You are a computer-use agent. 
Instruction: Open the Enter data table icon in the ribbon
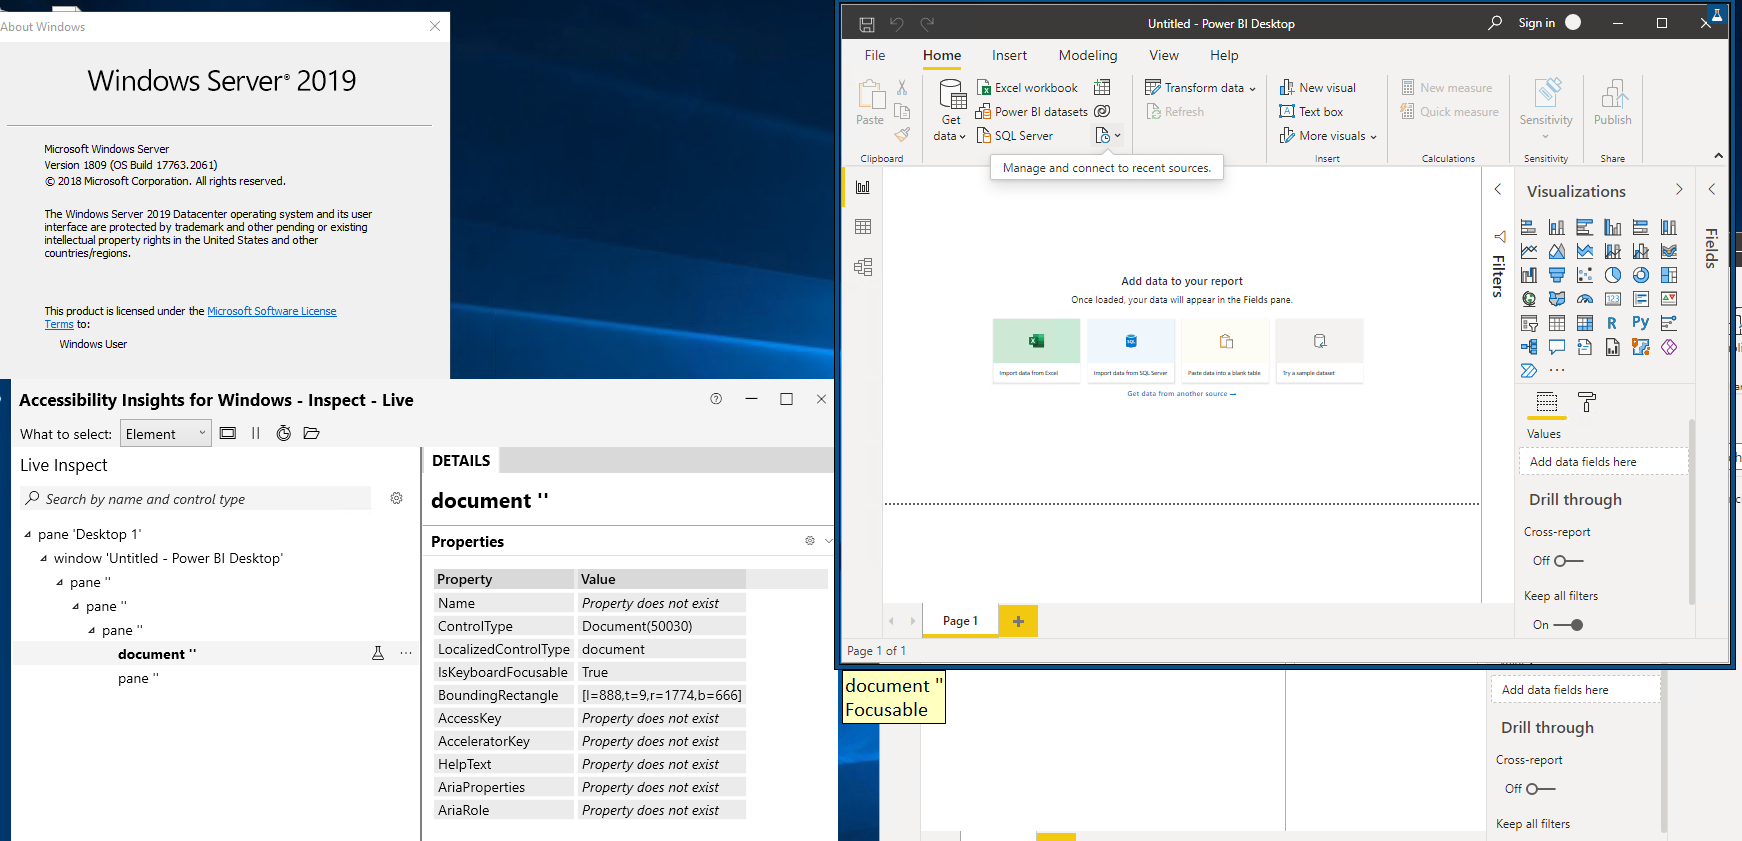coord(1102,87)
